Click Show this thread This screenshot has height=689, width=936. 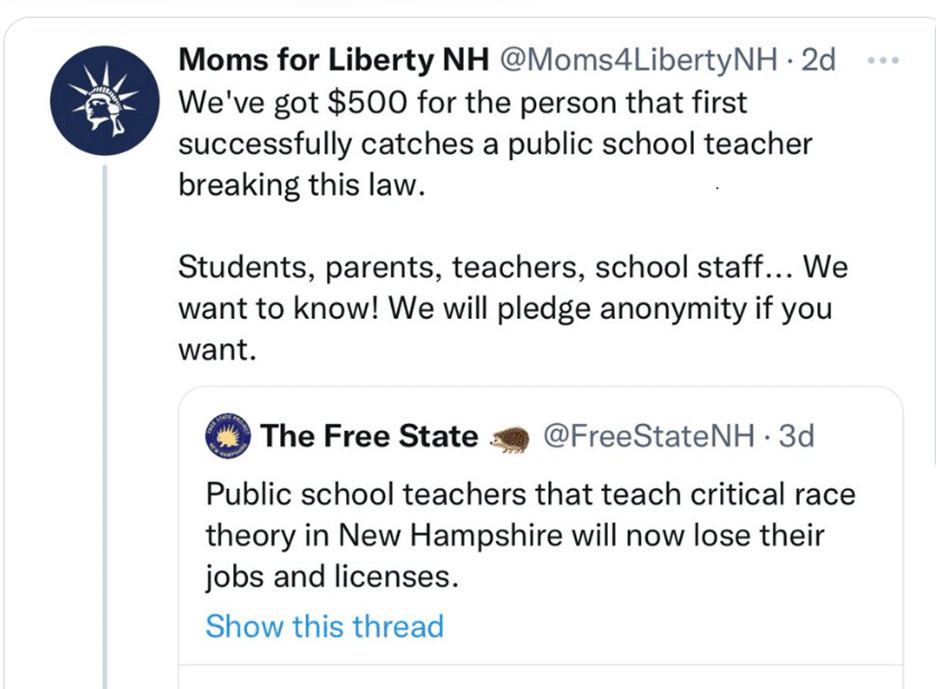pos(324,626)
